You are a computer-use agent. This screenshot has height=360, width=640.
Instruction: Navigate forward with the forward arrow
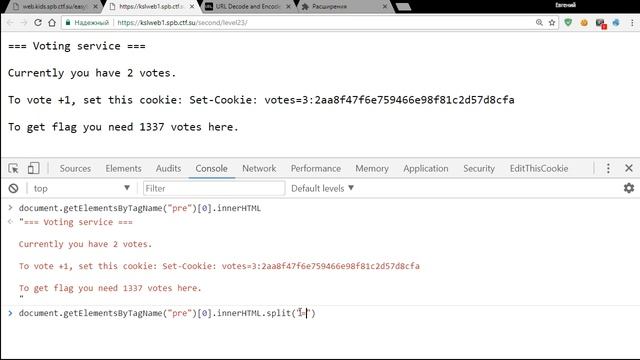24,23
